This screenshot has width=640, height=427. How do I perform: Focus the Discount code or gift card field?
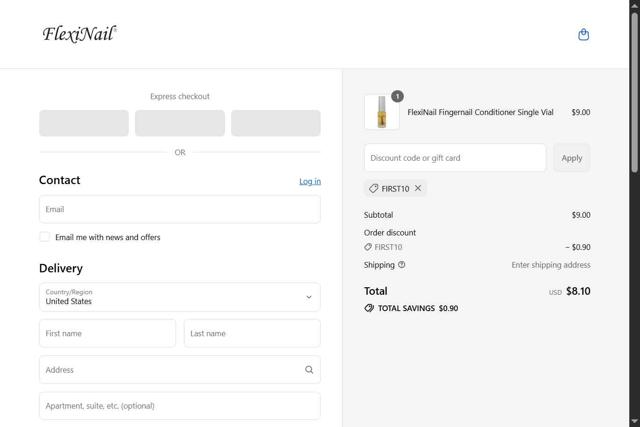pyautogui.click(x=455, y=158)
